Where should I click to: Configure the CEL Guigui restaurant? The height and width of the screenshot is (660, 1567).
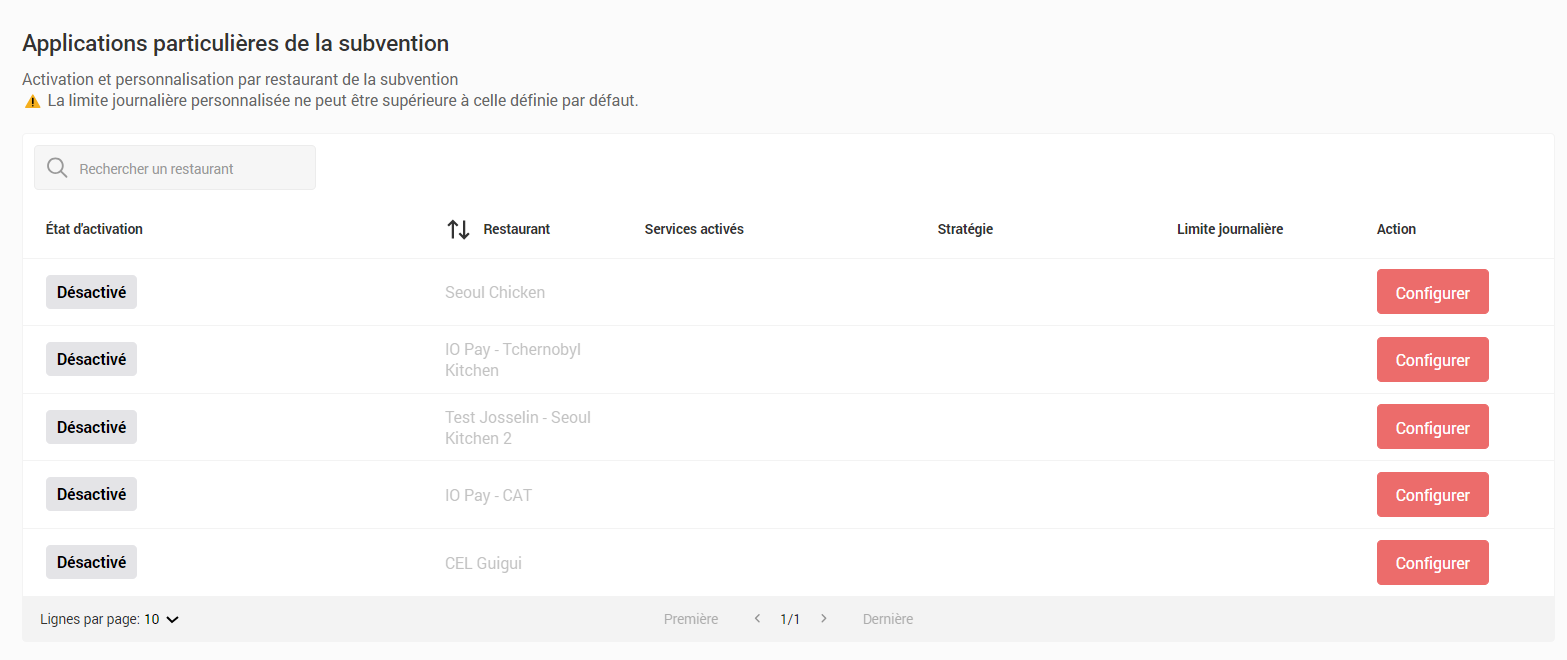pos(1432,562)
